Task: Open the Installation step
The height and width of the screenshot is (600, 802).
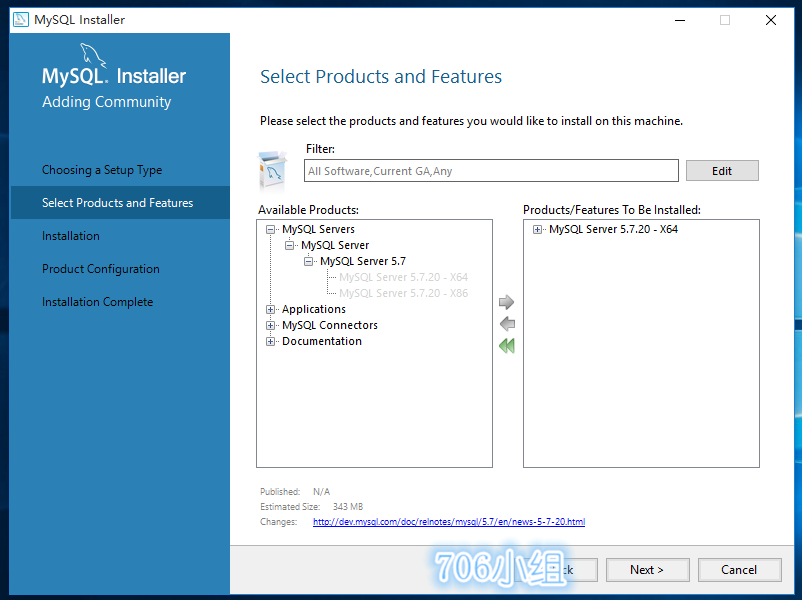Action: (71, 236)
